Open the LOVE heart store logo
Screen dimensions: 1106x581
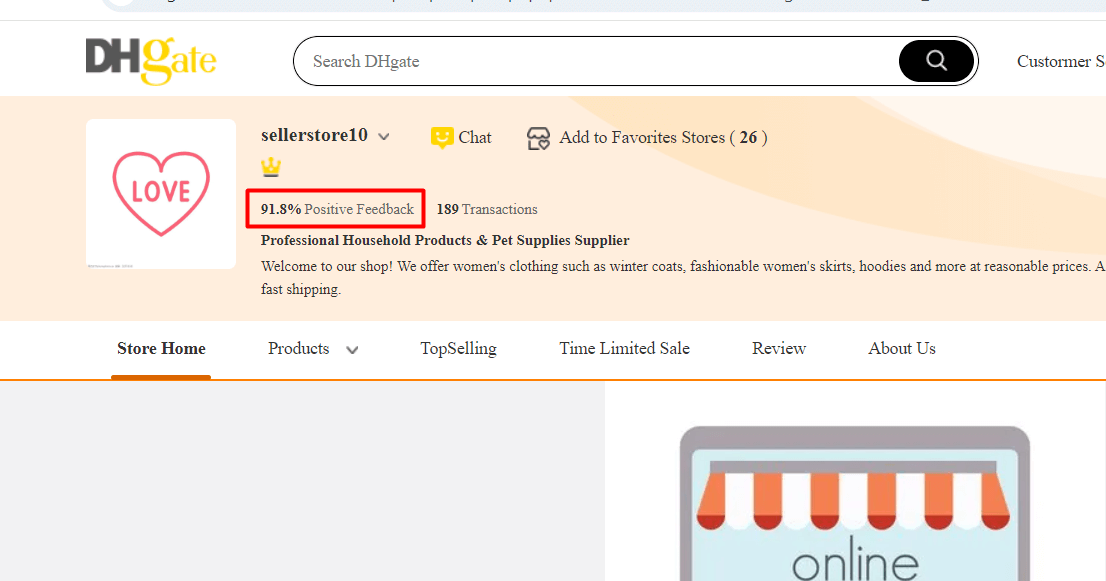point(161,193)
